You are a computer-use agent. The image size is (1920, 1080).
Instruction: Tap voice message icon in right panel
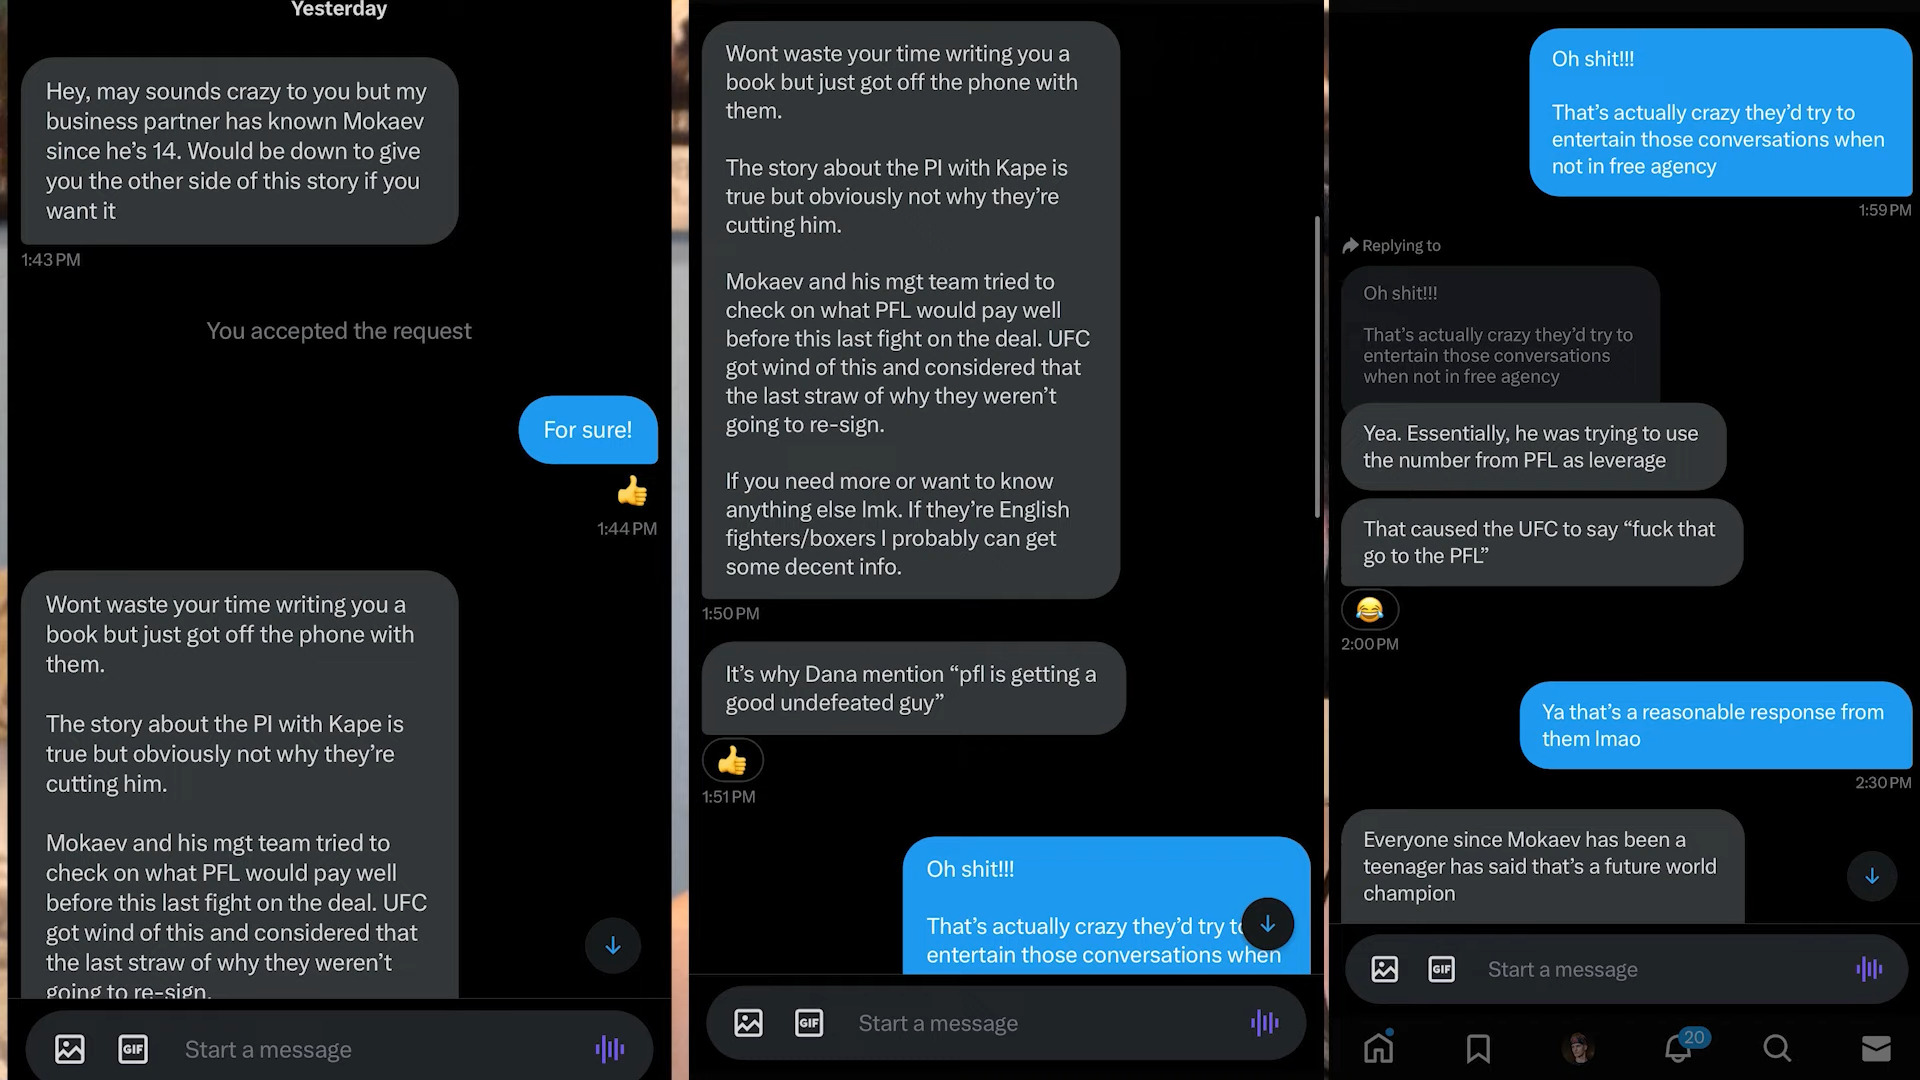(x=1869, y=969)
